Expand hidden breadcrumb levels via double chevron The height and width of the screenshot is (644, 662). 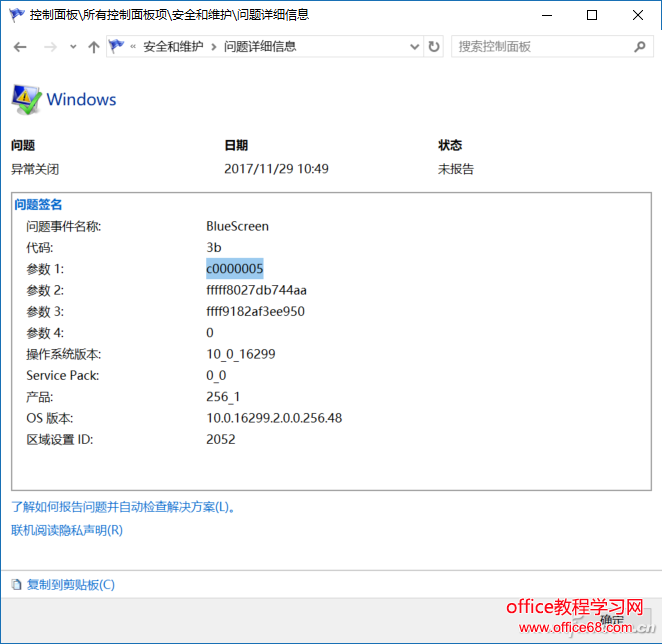pos(133,46)
